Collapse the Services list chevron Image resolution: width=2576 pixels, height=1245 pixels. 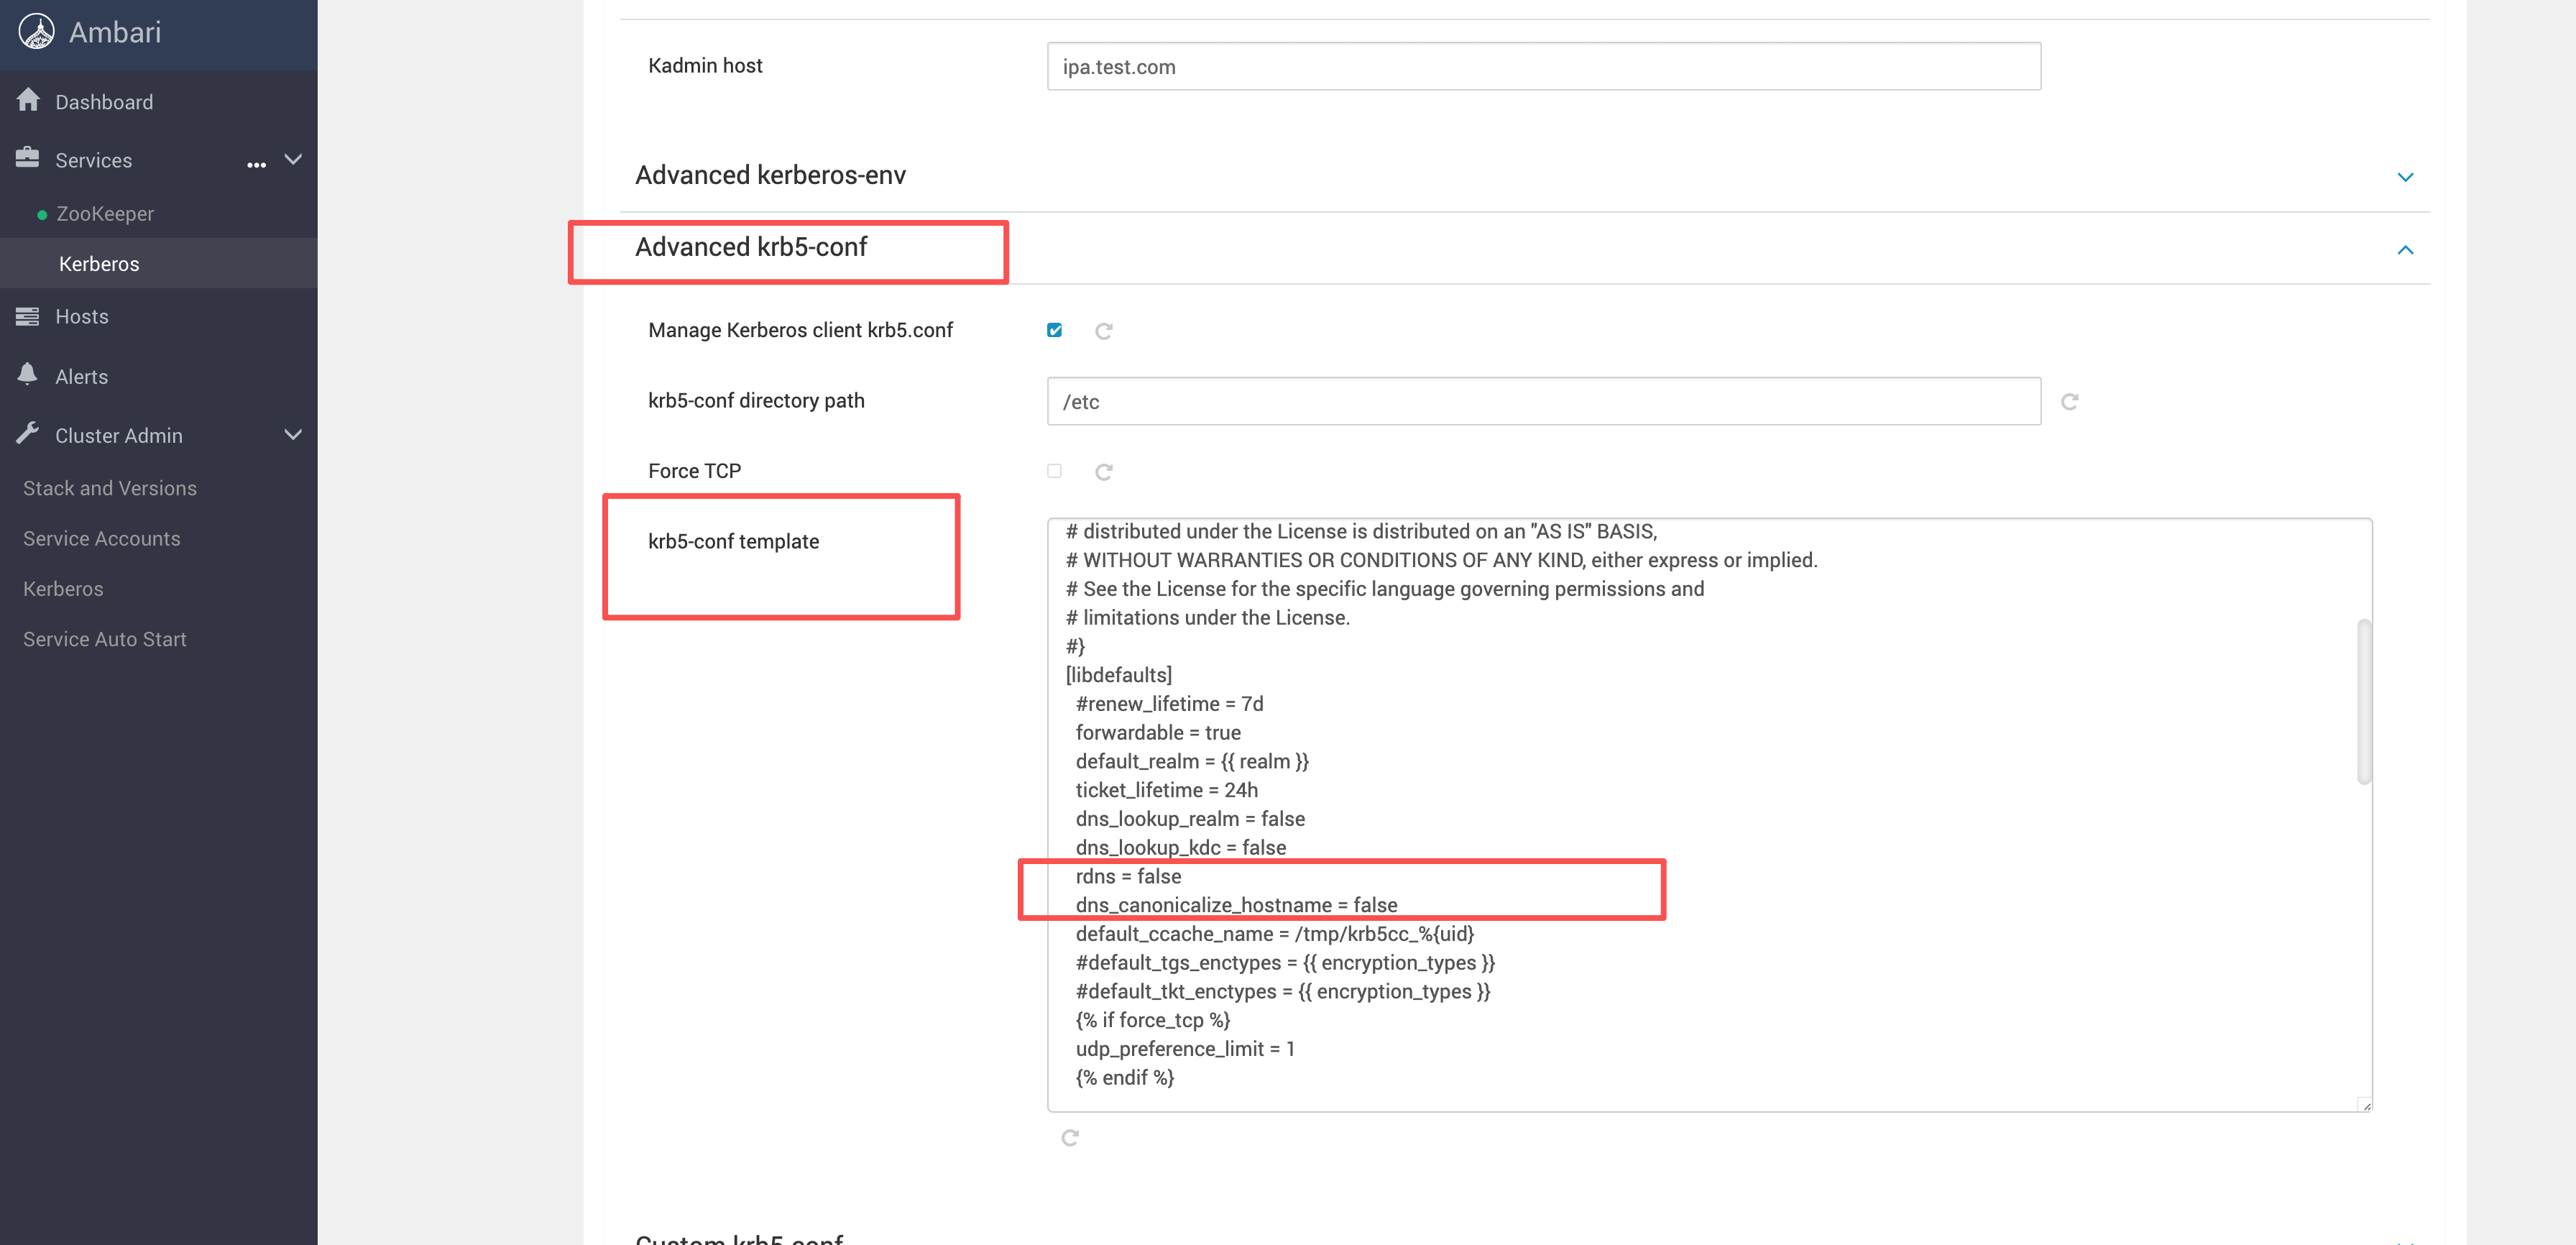pyautogui.click(x=293, y=159)
